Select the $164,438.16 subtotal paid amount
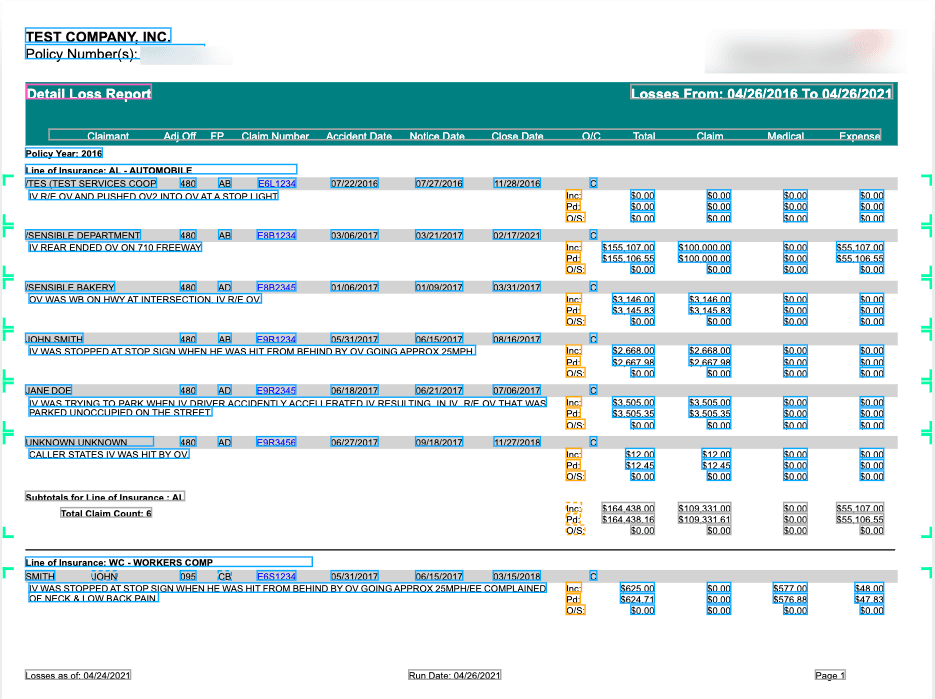This screenshot has height=699, width=935. tap(628, 520)
